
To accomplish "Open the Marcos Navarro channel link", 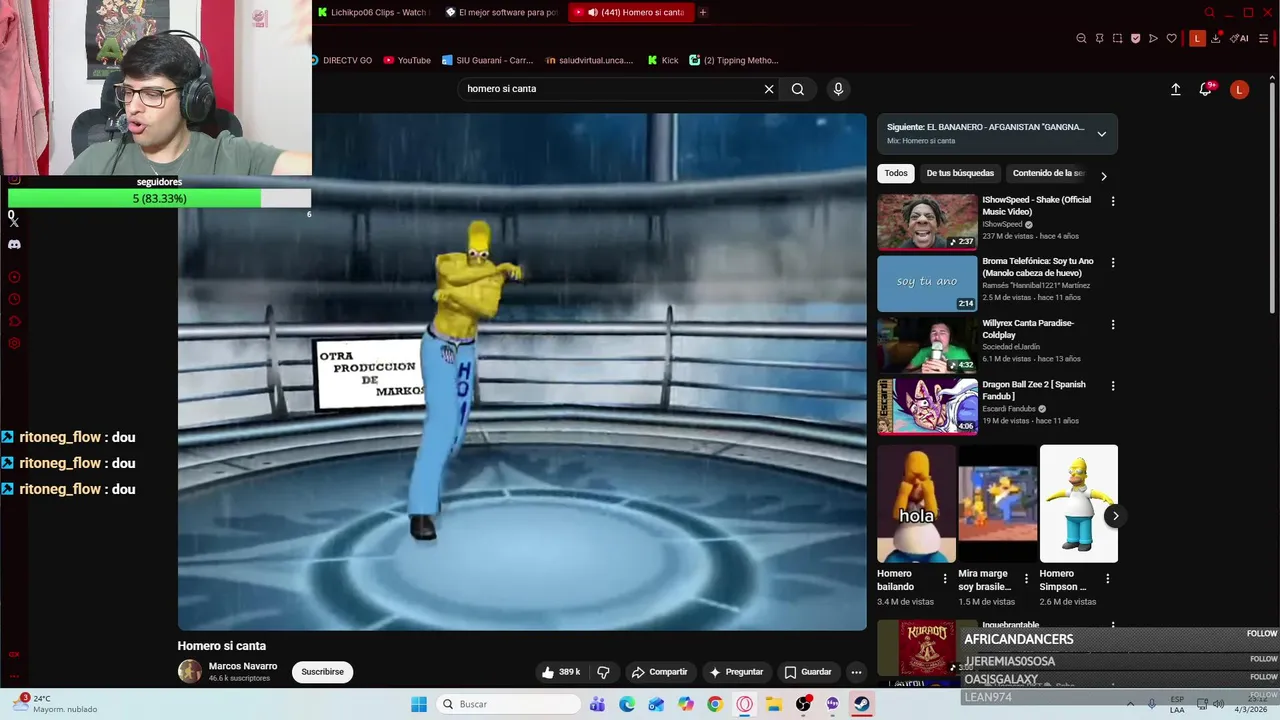I will [x=243, y=666].
